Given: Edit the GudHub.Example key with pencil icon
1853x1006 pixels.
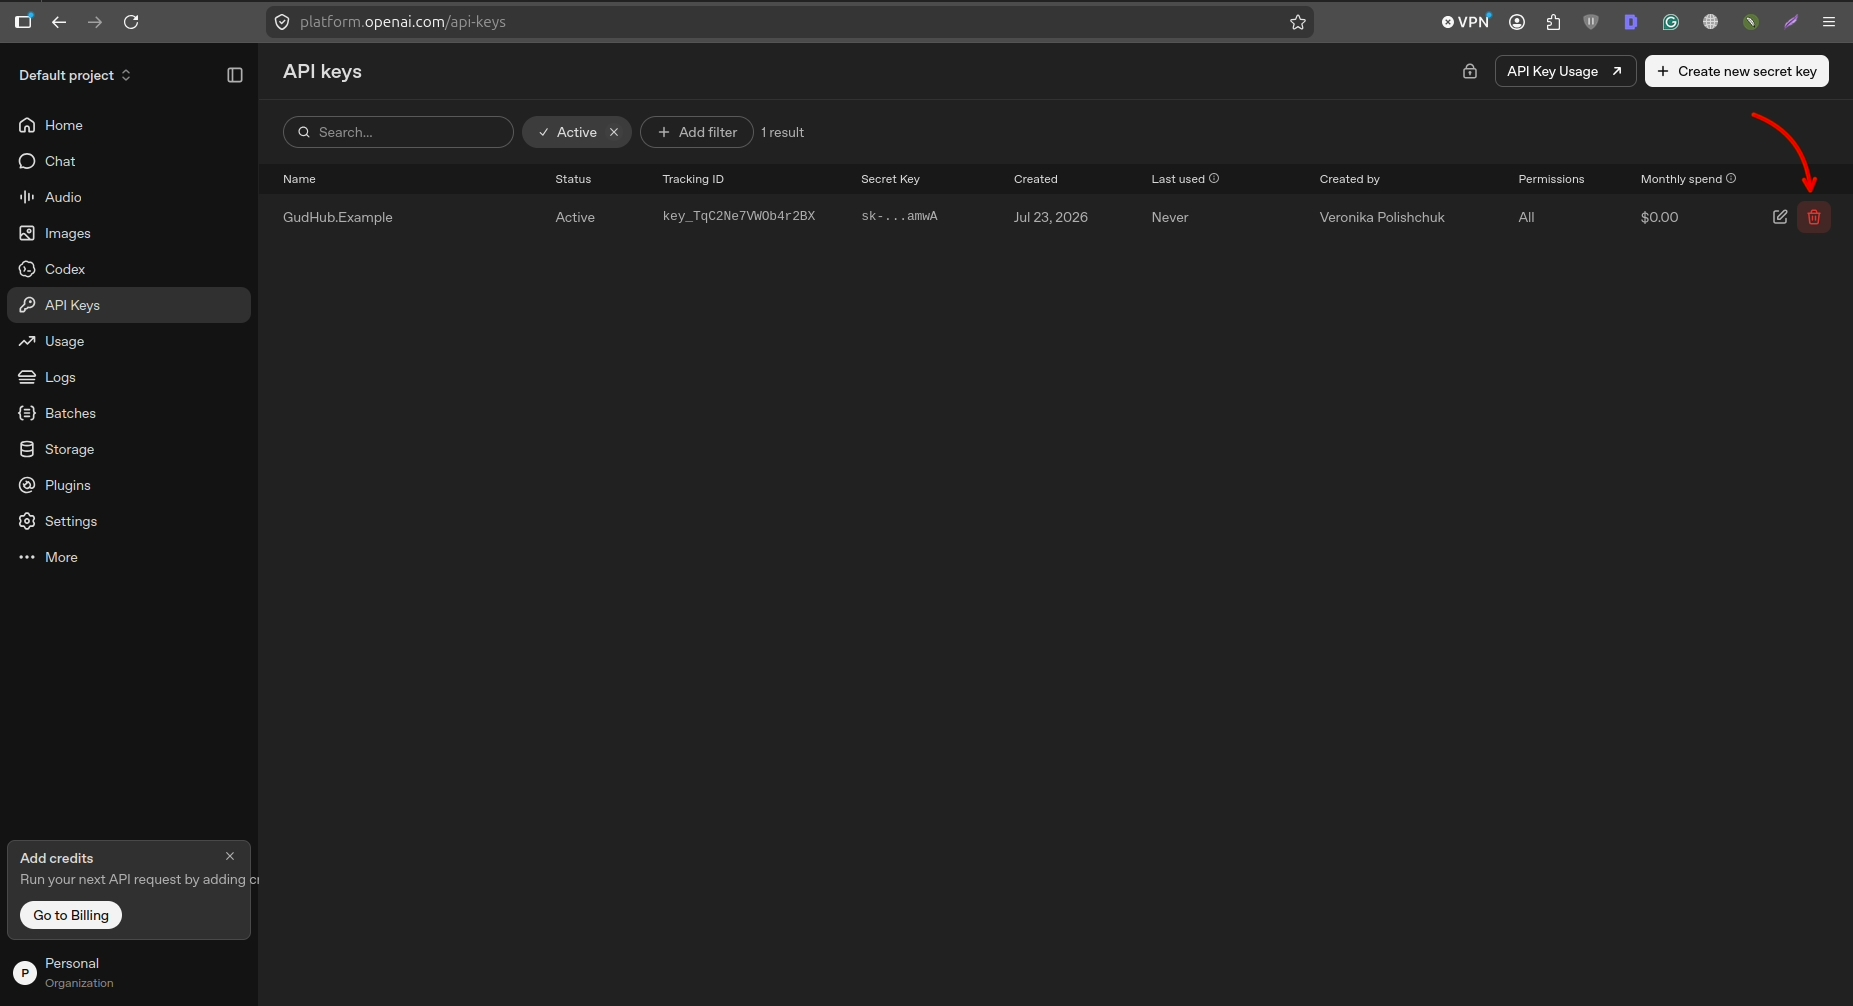Looking at the screenshot, I should click(1780, 217).
